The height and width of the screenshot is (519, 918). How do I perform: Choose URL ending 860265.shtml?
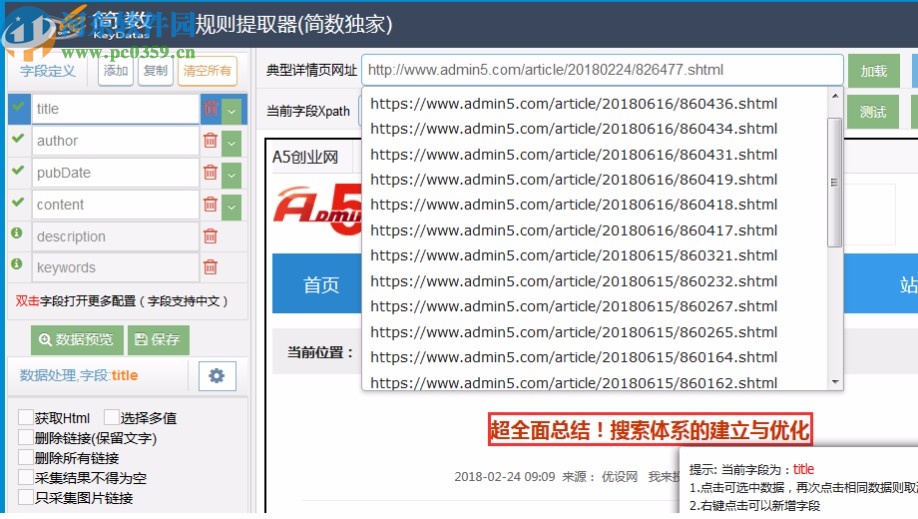pyautogui.click(x=574, y=332)
